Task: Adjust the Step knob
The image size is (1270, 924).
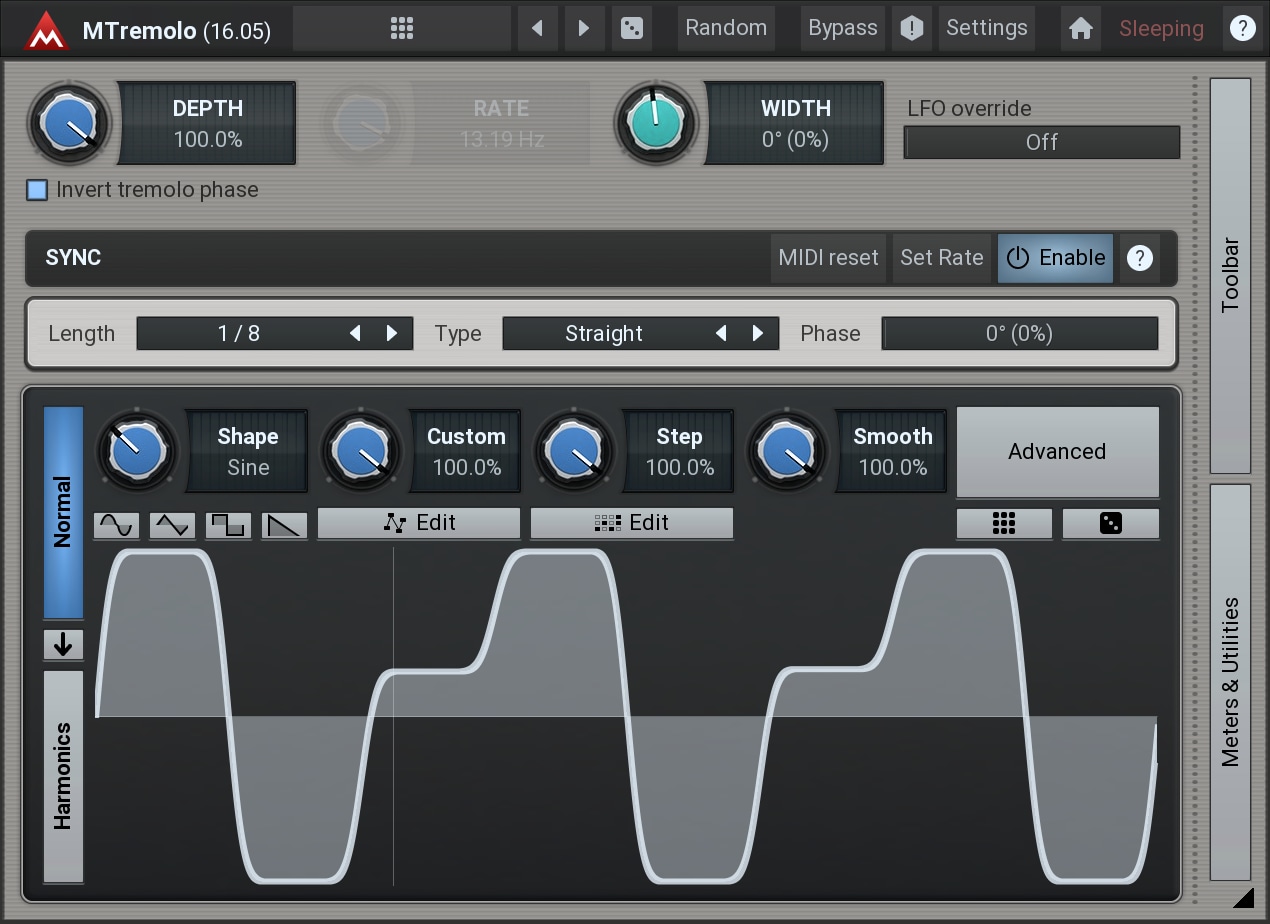Action: [574, 451]
